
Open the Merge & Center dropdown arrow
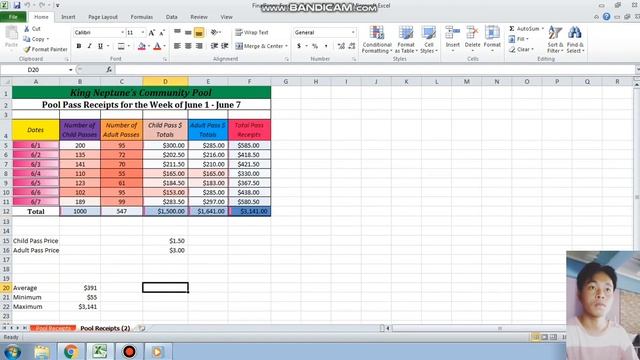(x=287, y=46)
